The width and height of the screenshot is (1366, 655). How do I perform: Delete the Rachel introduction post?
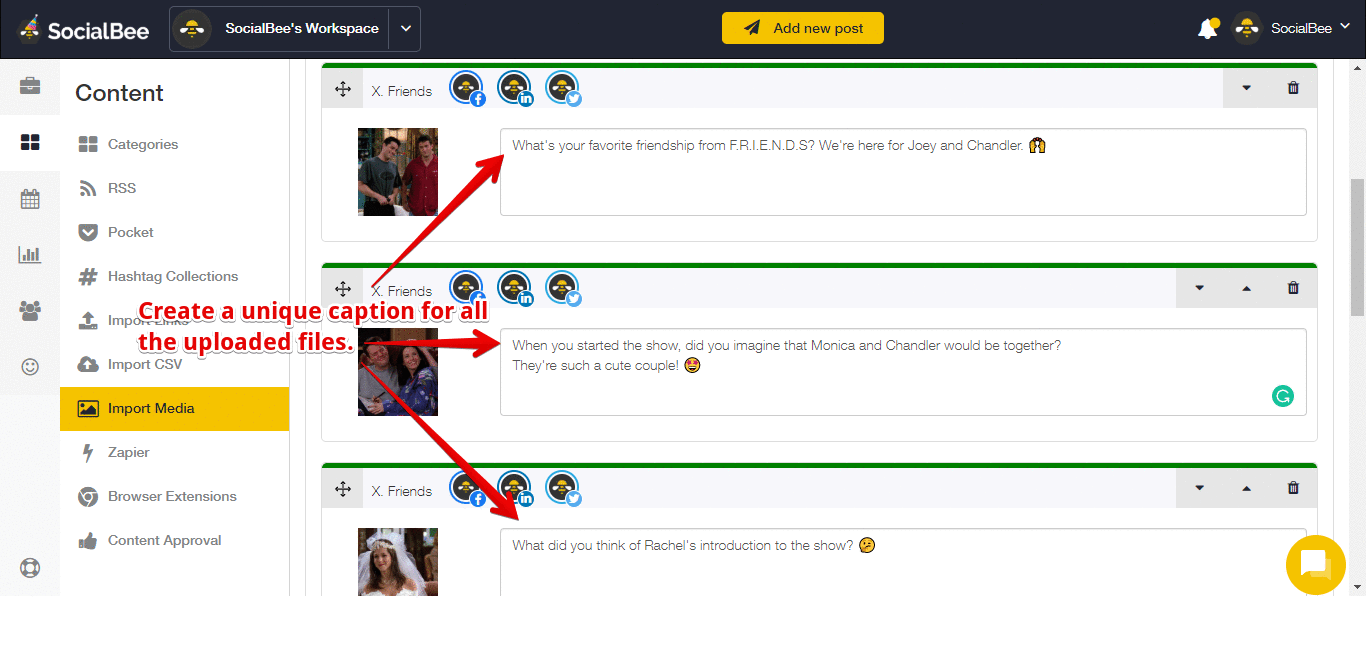click(1293, 488)
